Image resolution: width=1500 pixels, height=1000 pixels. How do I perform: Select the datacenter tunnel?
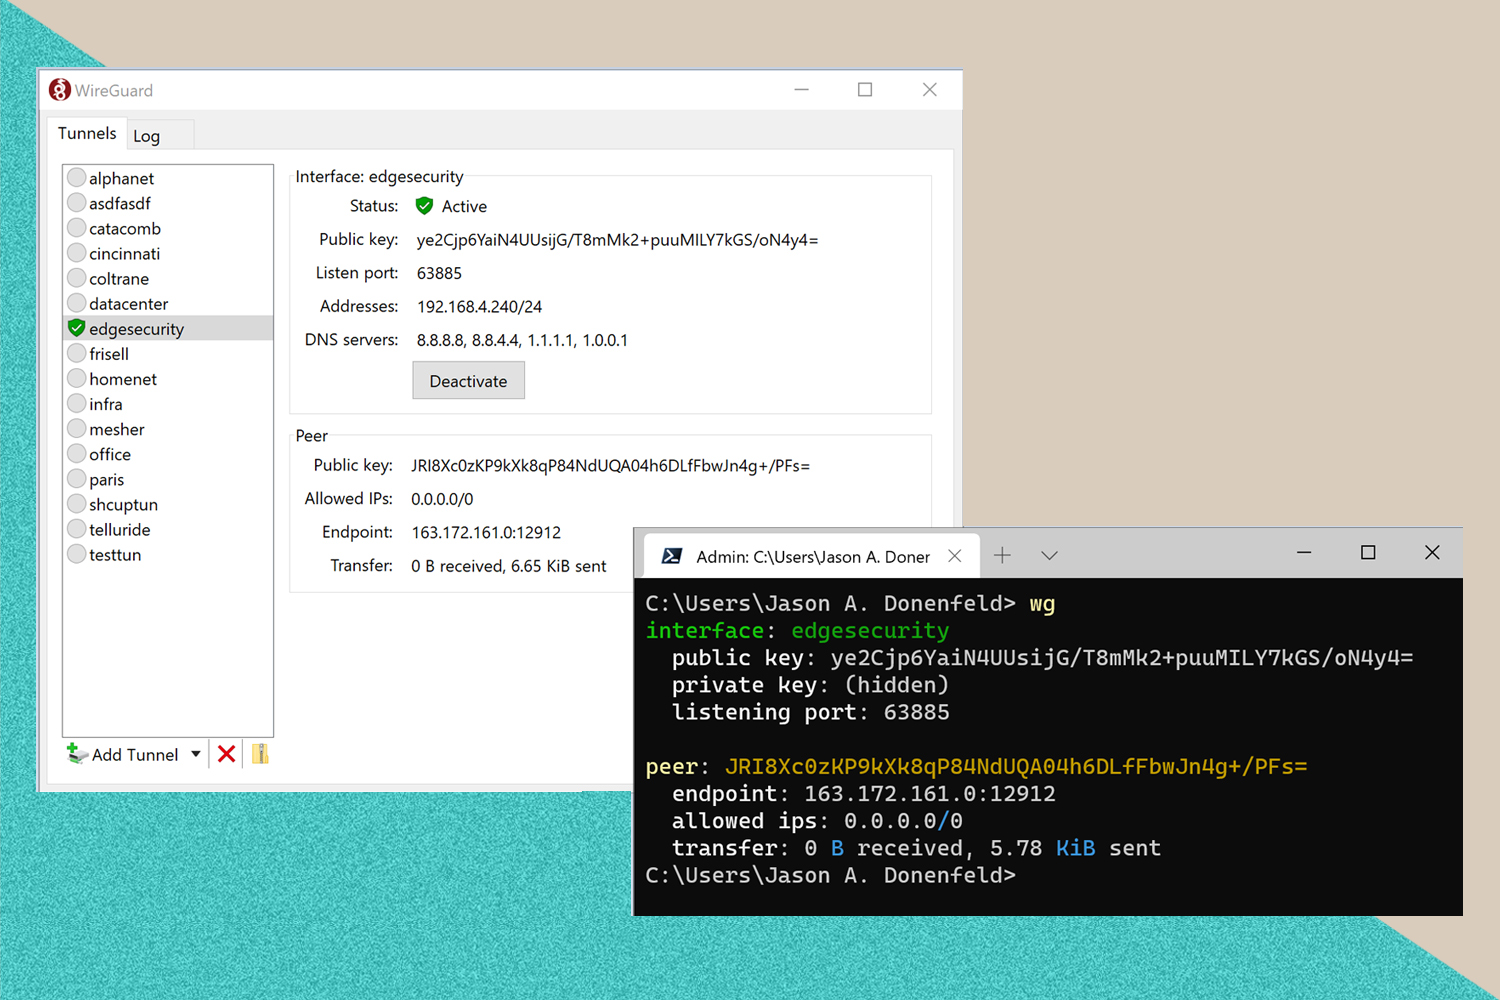coord(128,304)
